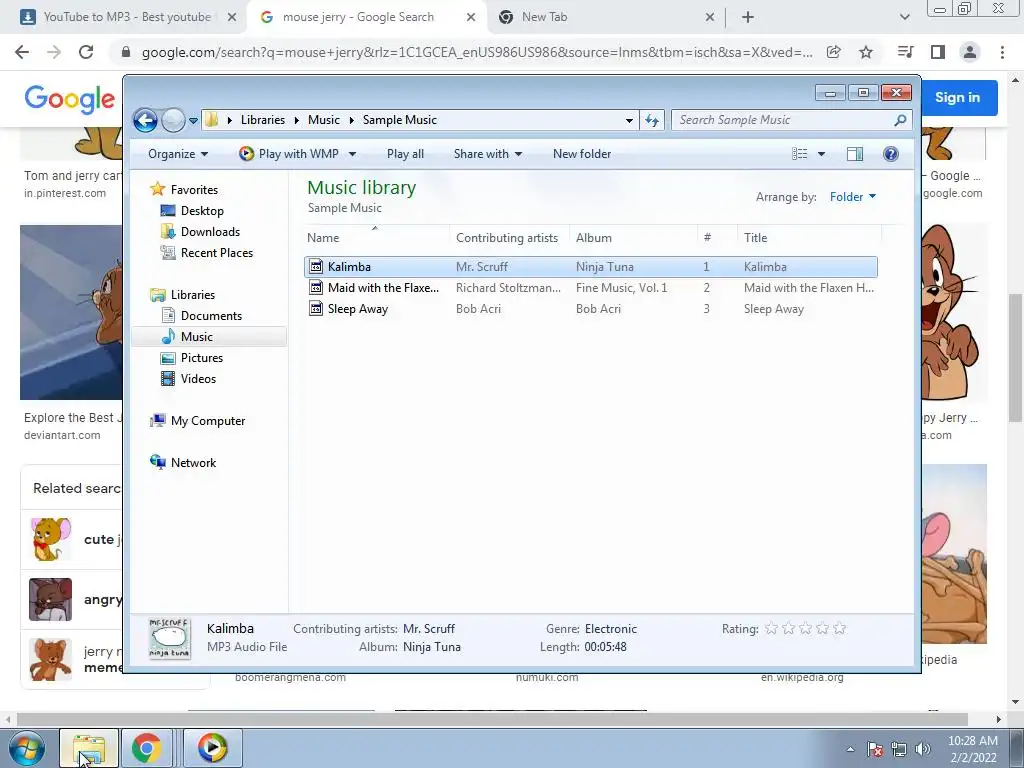
Task: Open the Videos library
Action: coord(198,379)
